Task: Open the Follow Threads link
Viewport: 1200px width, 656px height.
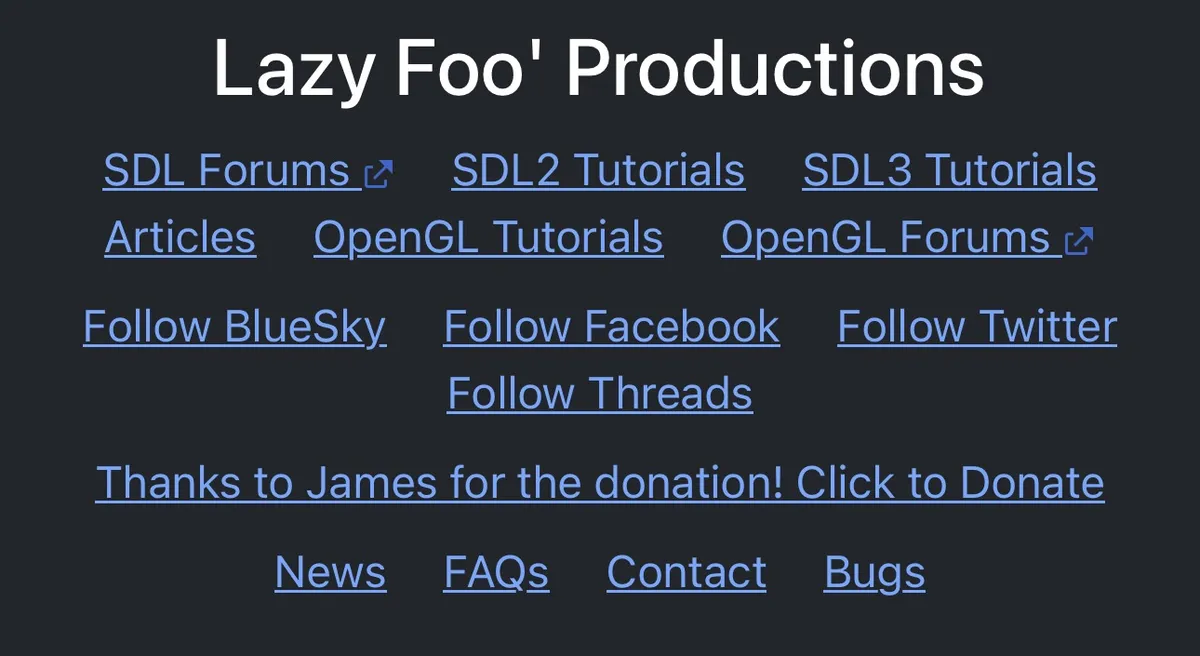Action: [x=600, y=393]
